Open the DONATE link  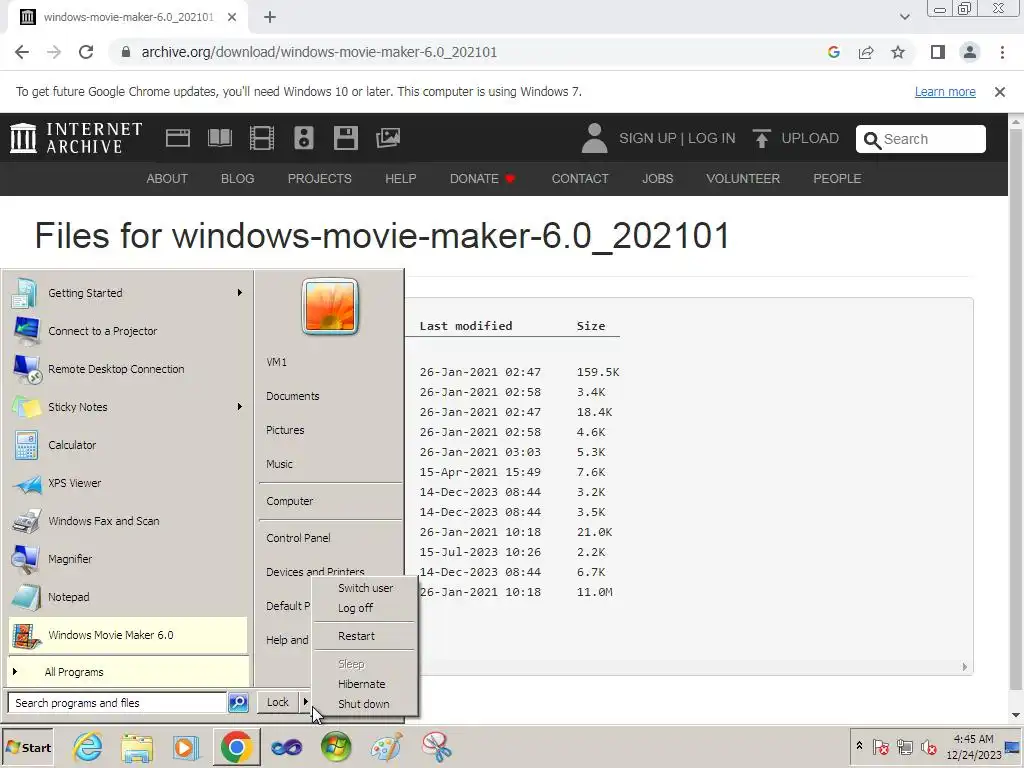point(482,178)
